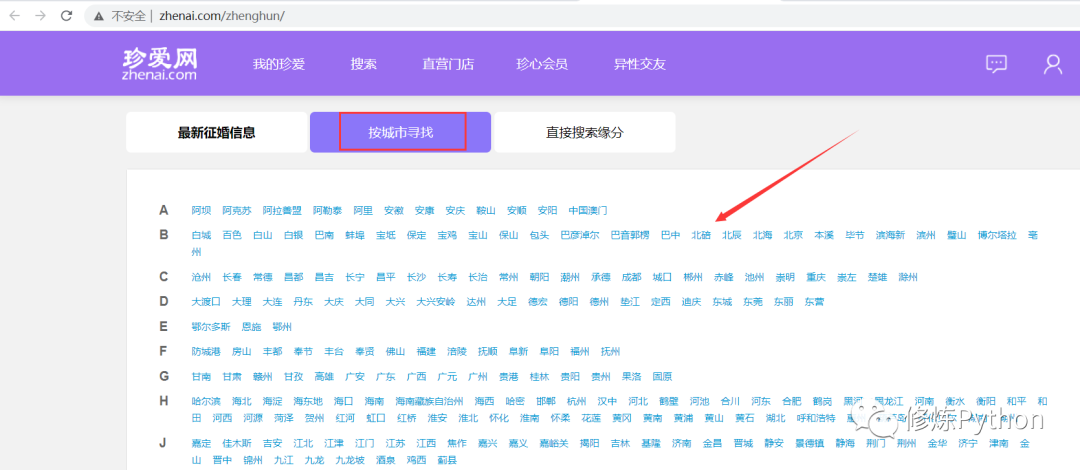Image resolution: width=1080 pixels, height=470 pixels.
Task: Open 异性交友 navigation item
Action: tap(639, 64)
